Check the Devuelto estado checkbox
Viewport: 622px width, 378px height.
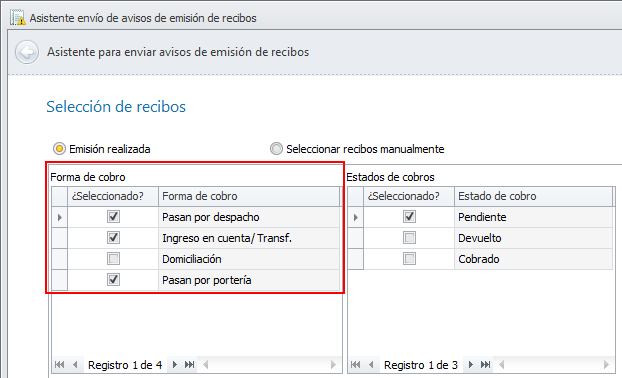pos(409,238)
